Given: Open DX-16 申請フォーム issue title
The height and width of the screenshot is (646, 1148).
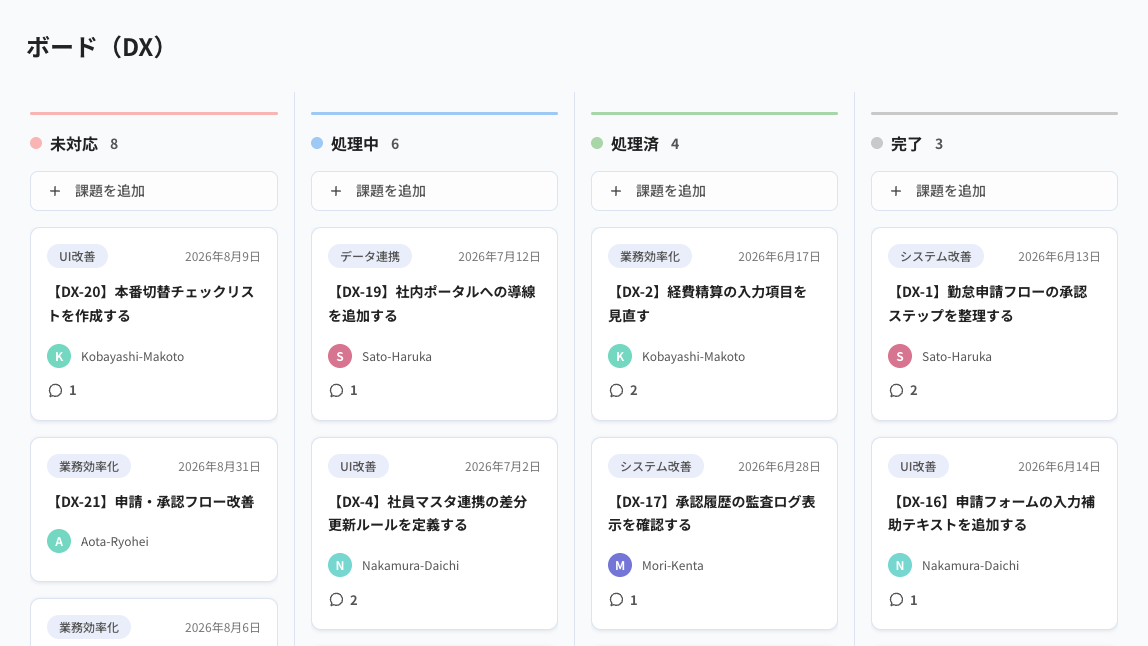Looking at the screenshot, I should (991, 513).
